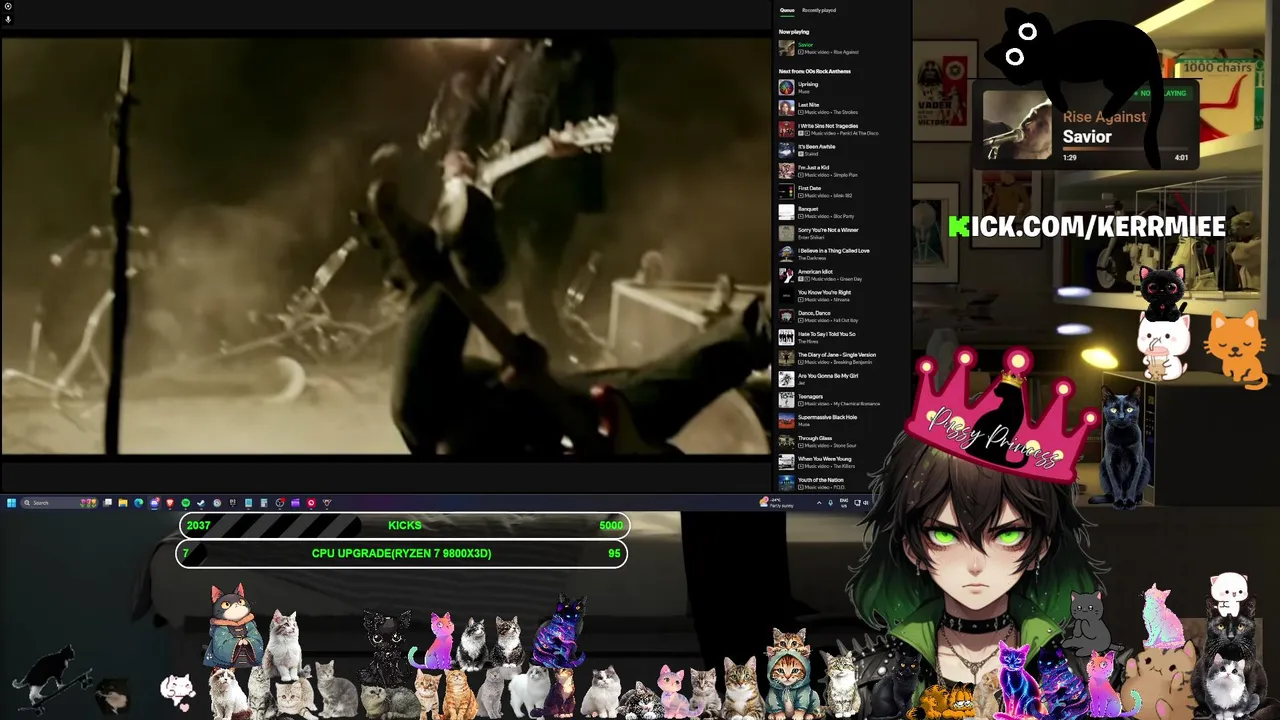Viewport: 1280px width, 720px height.
Task: Click the taskbar Search box
Action: click(59, 502)
